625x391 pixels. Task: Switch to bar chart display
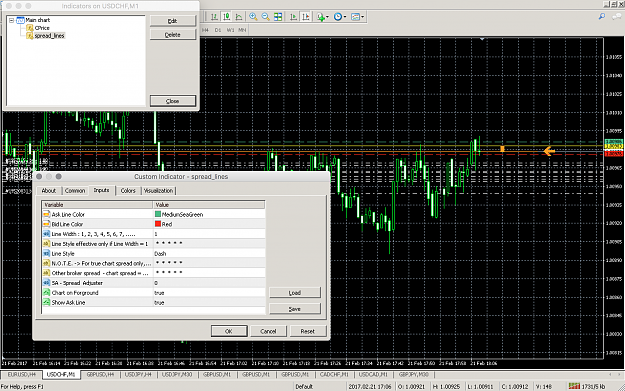coord(214,17)
